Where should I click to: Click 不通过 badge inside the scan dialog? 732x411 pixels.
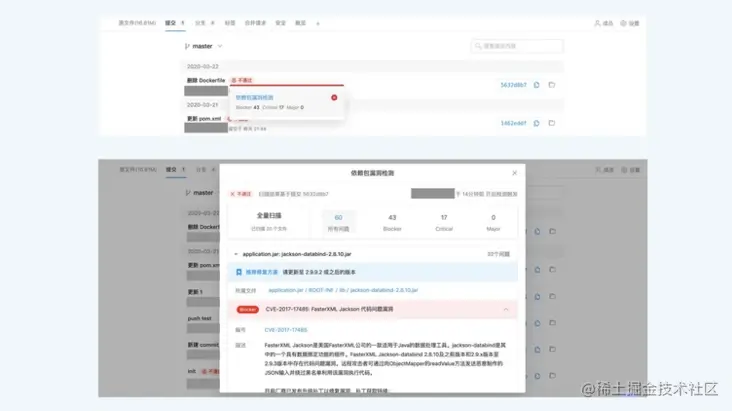click(x=241, y=194)
